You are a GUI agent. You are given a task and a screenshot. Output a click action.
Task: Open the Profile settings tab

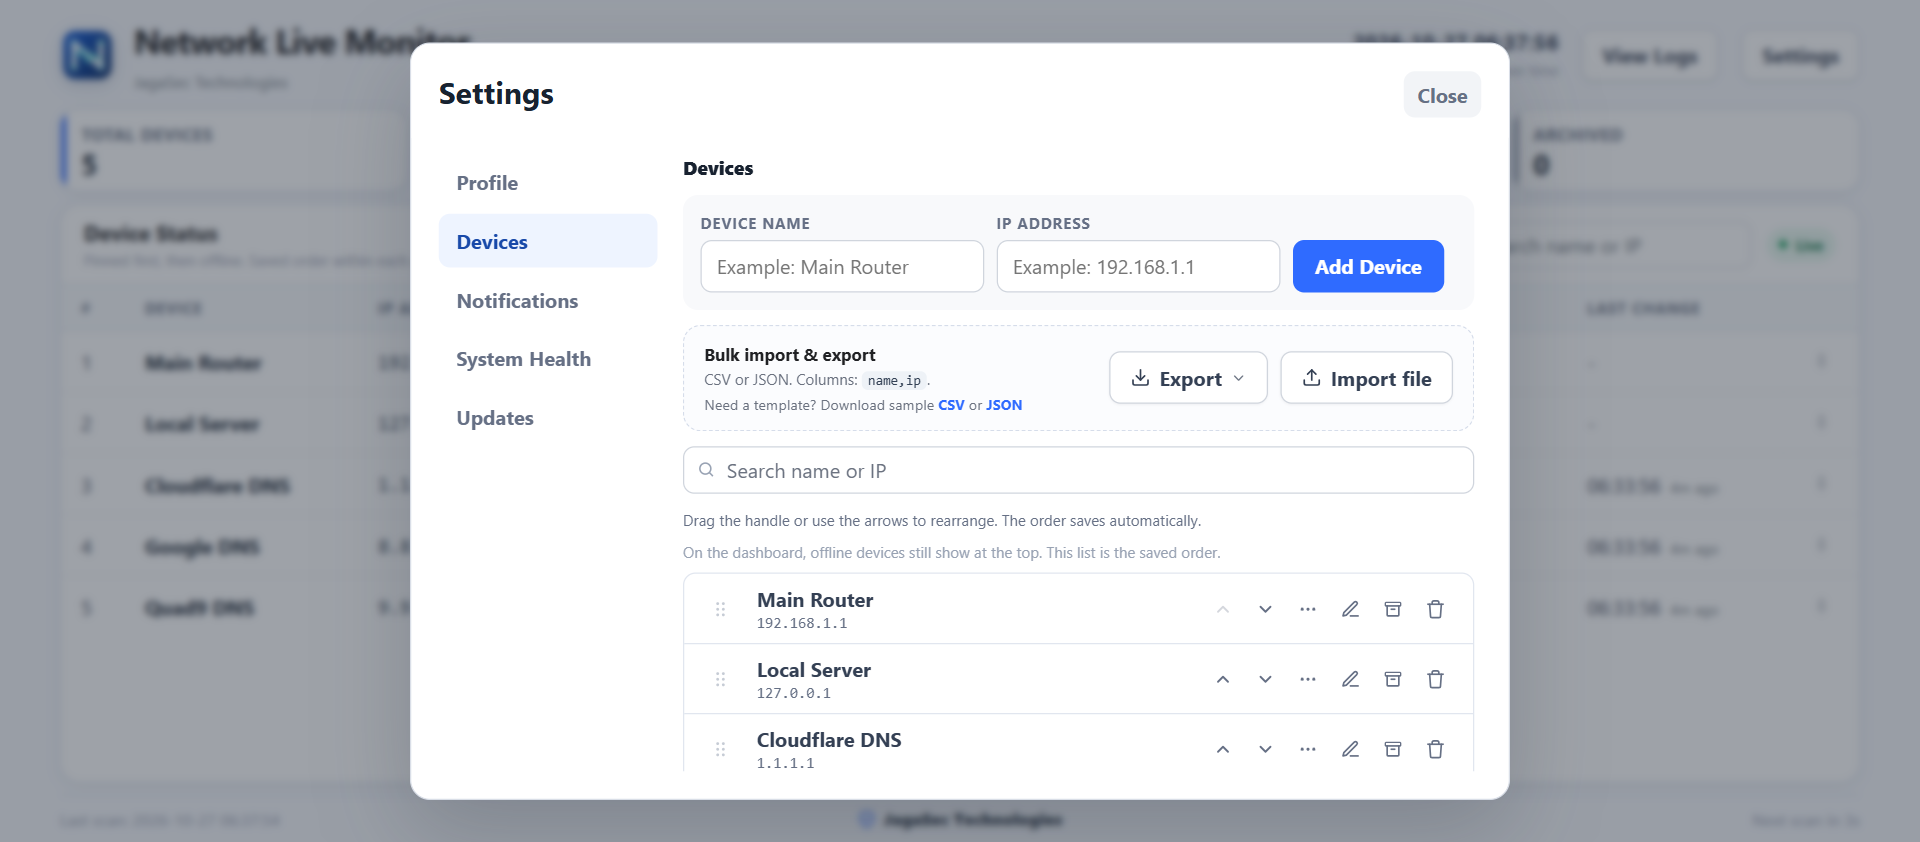coord(548,183)
